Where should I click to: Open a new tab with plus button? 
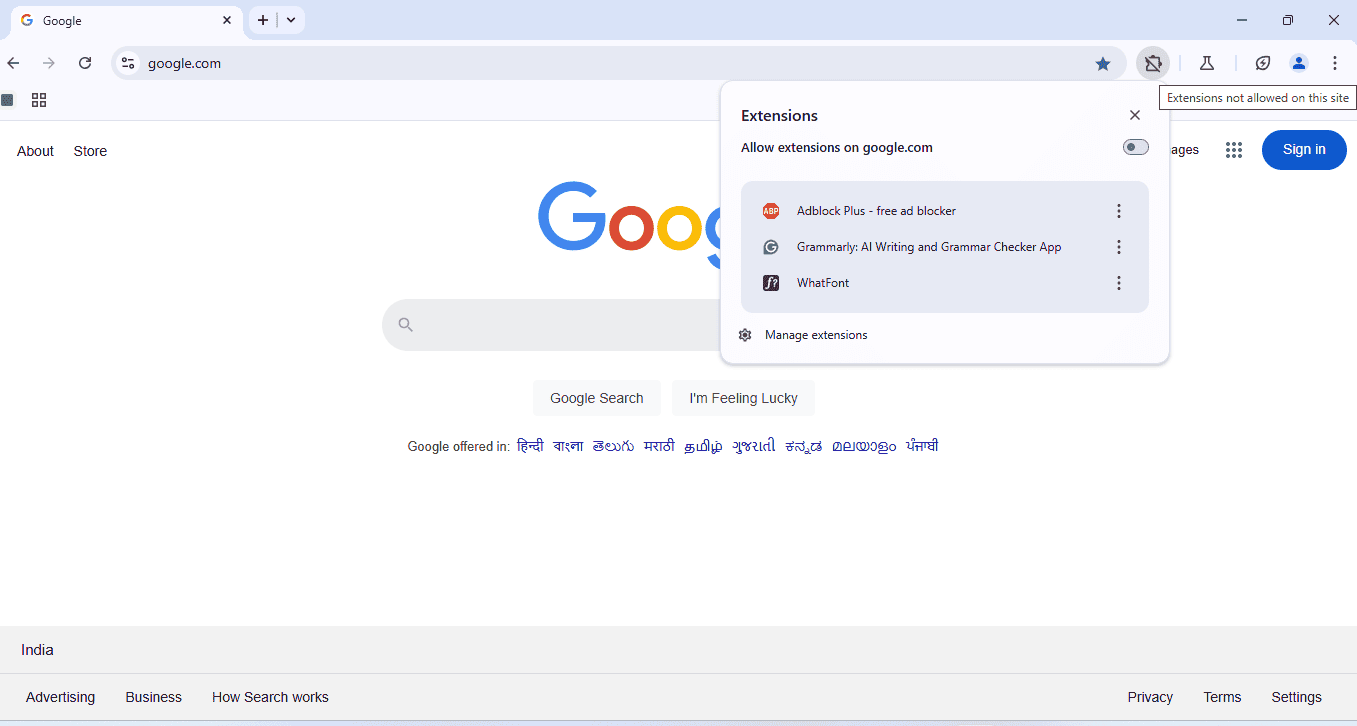pyautogui.click(x=263, y=20)
